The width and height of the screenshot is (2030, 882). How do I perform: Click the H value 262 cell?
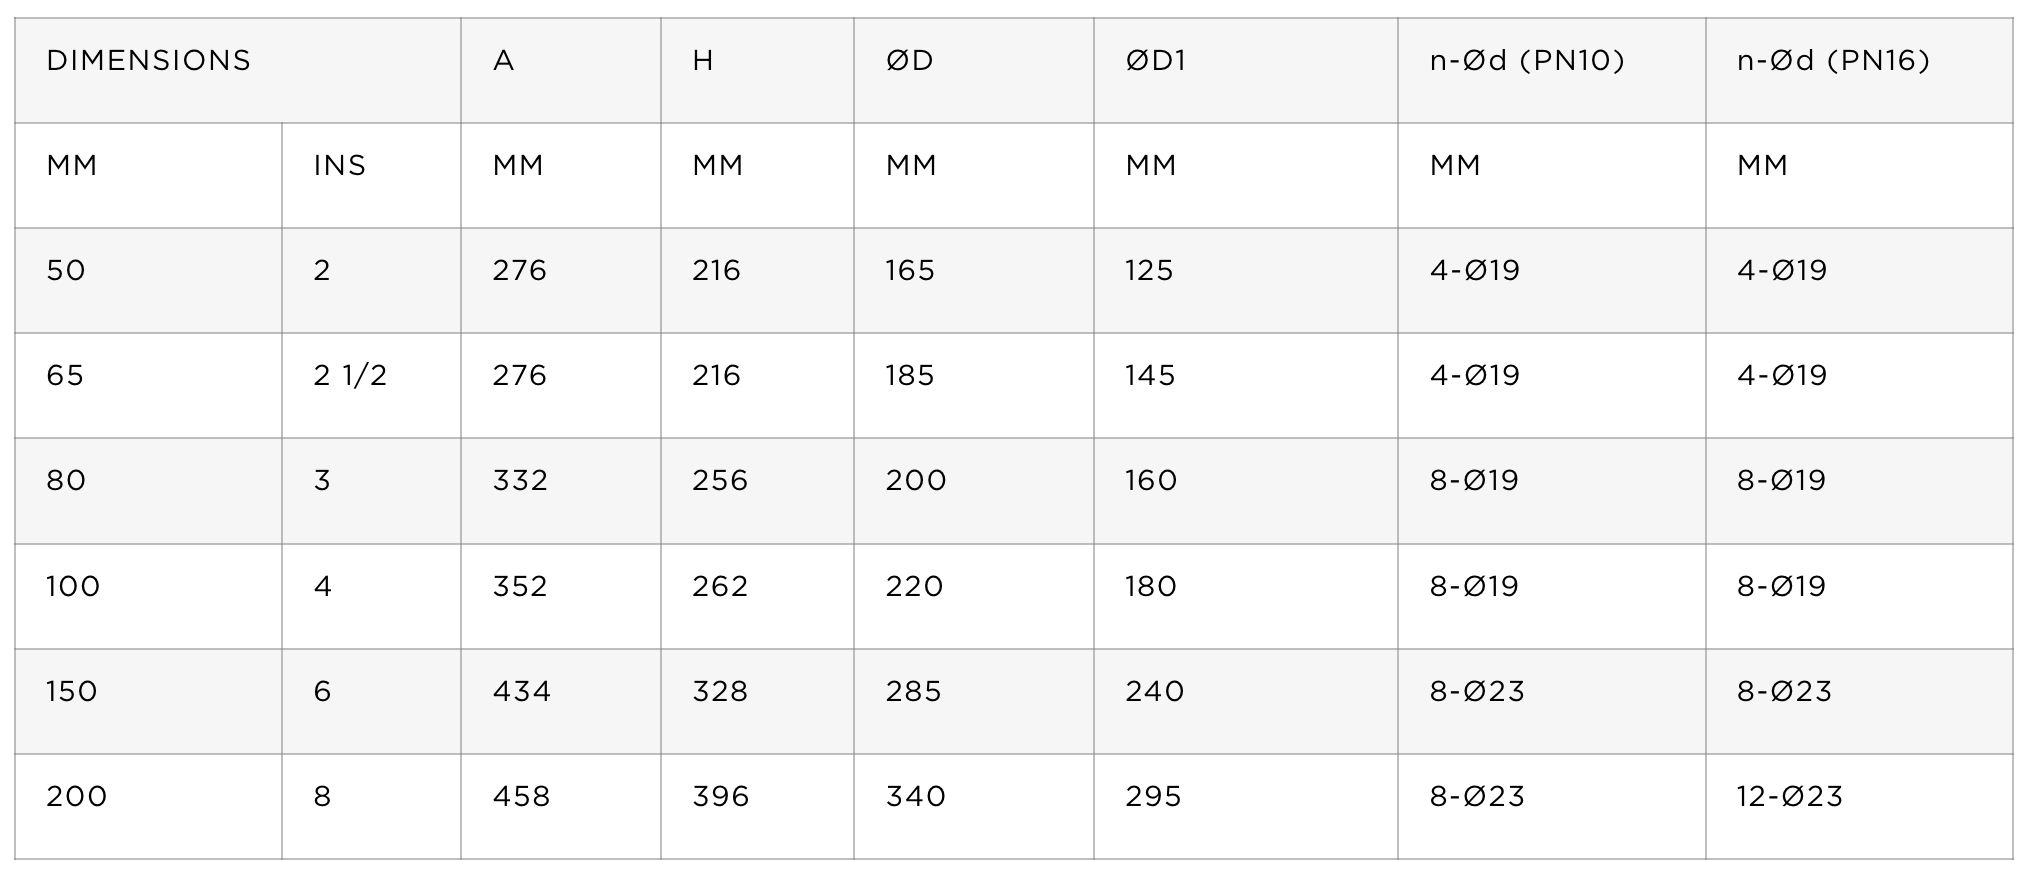point(757,597)
